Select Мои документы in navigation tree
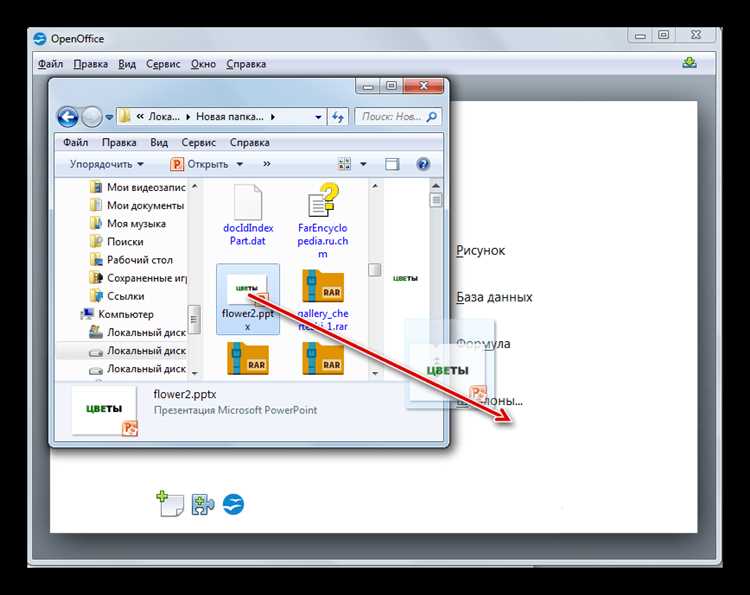The image size is (750, 595). 137,206
